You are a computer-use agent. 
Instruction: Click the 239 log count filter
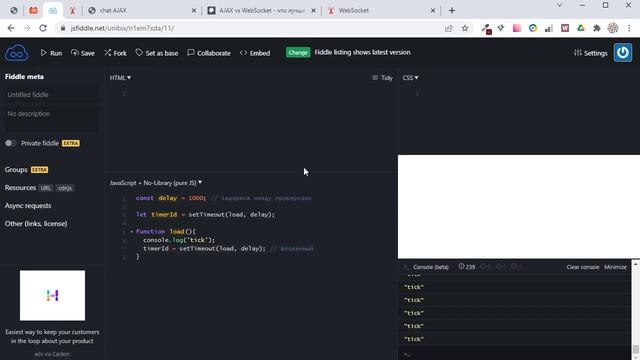point(467,267)
